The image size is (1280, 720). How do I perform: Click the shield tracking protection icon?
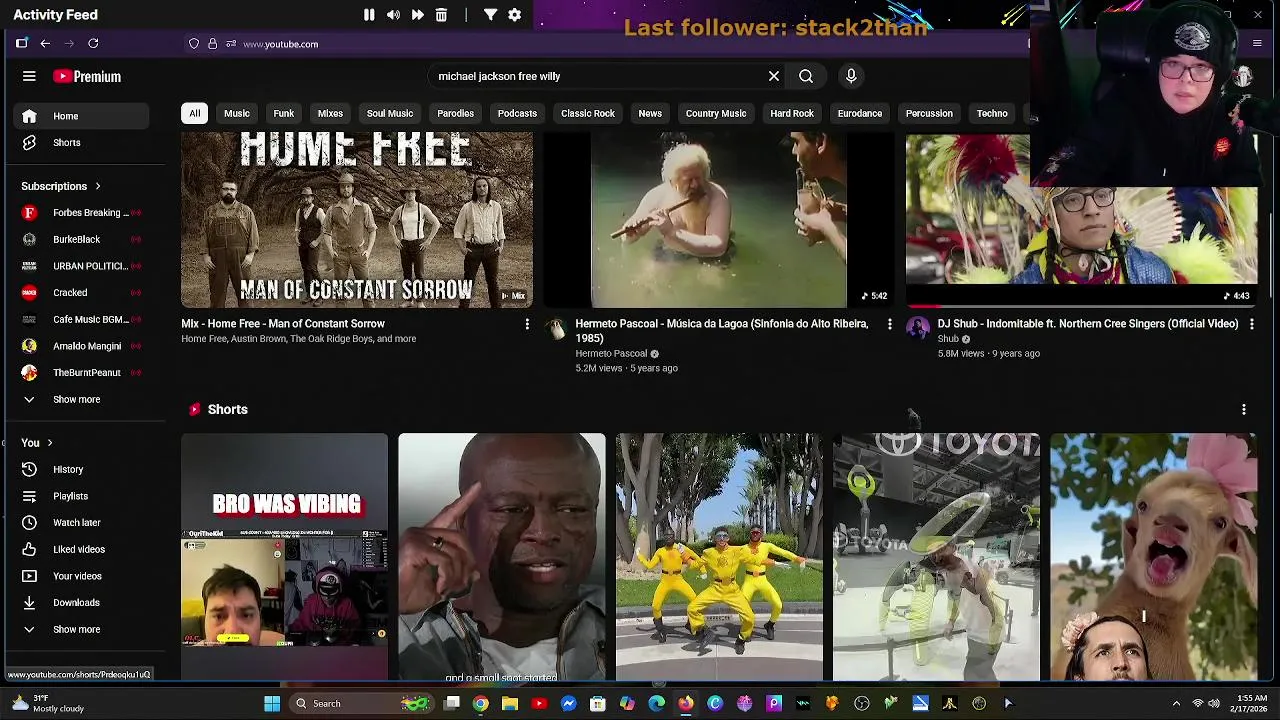pos(194,44)
